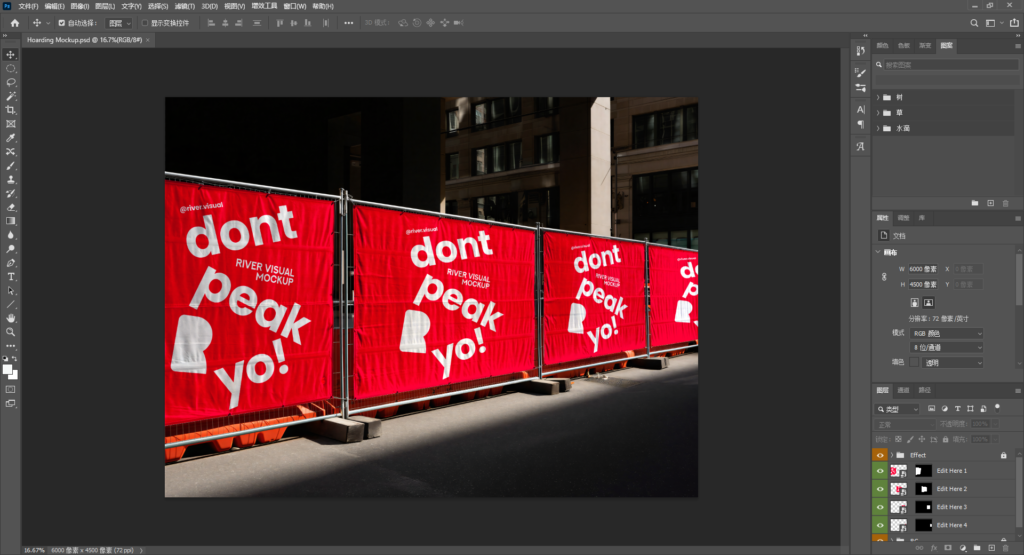Select the Elliptical Marquee tool

click(x=10, y=69)
